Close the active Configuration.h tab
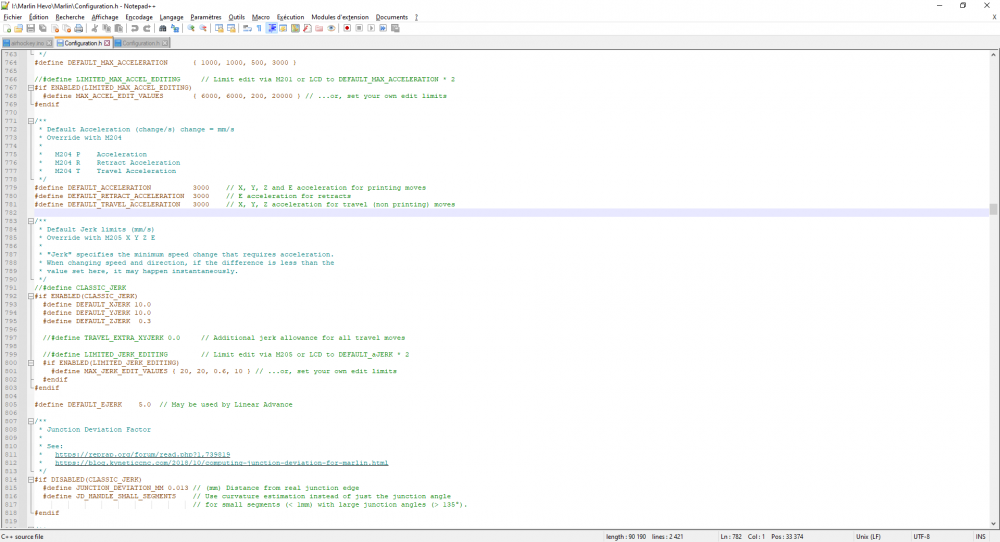This screenshot has width=1000, height=542. click(107, 43)
